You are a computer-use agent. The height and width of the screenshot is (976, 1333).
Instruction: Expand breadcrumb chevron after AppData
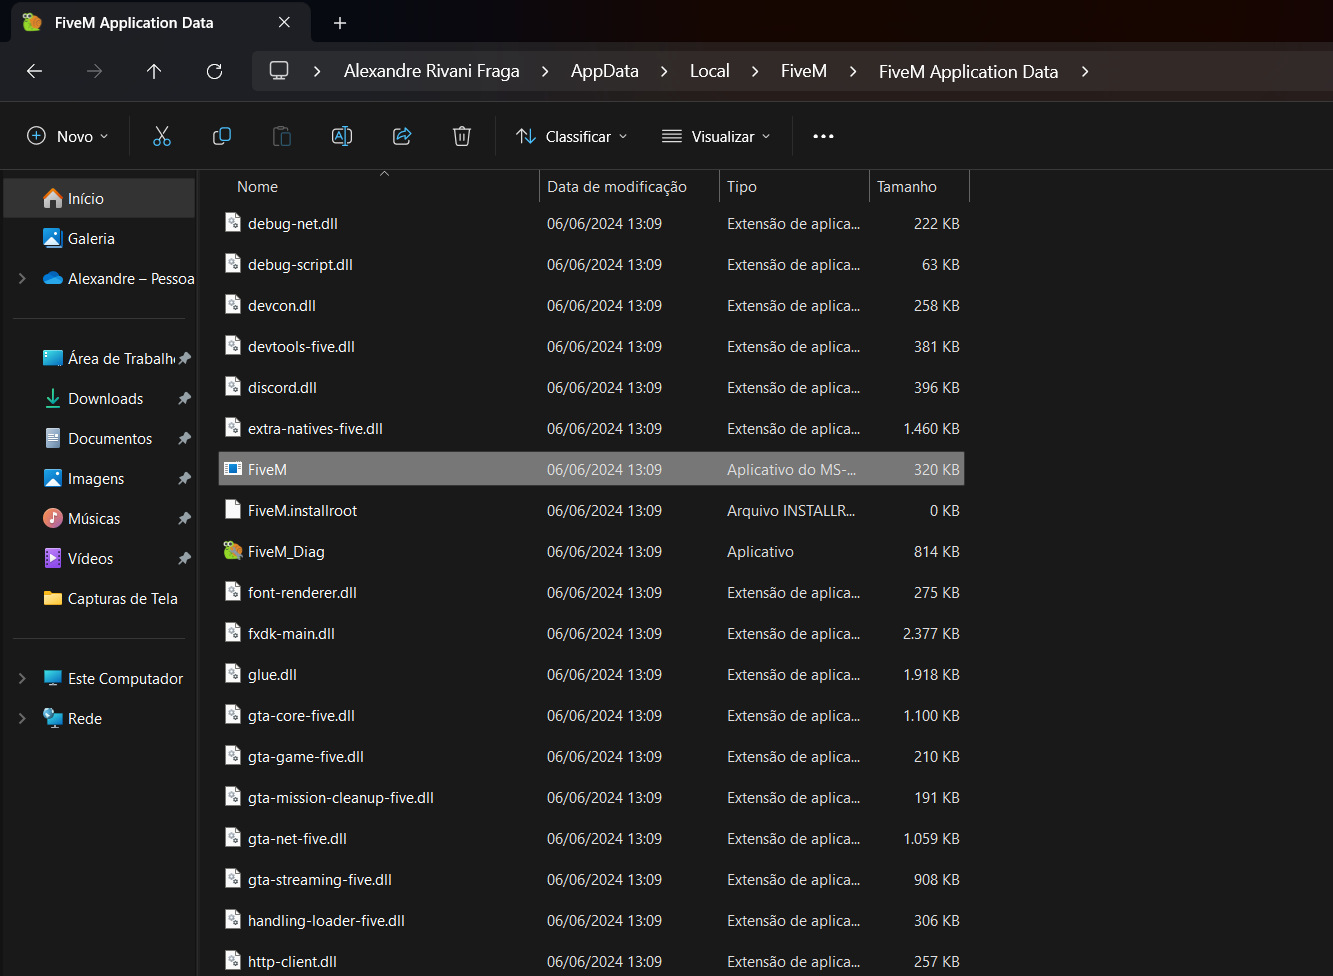tap(664, 71)
